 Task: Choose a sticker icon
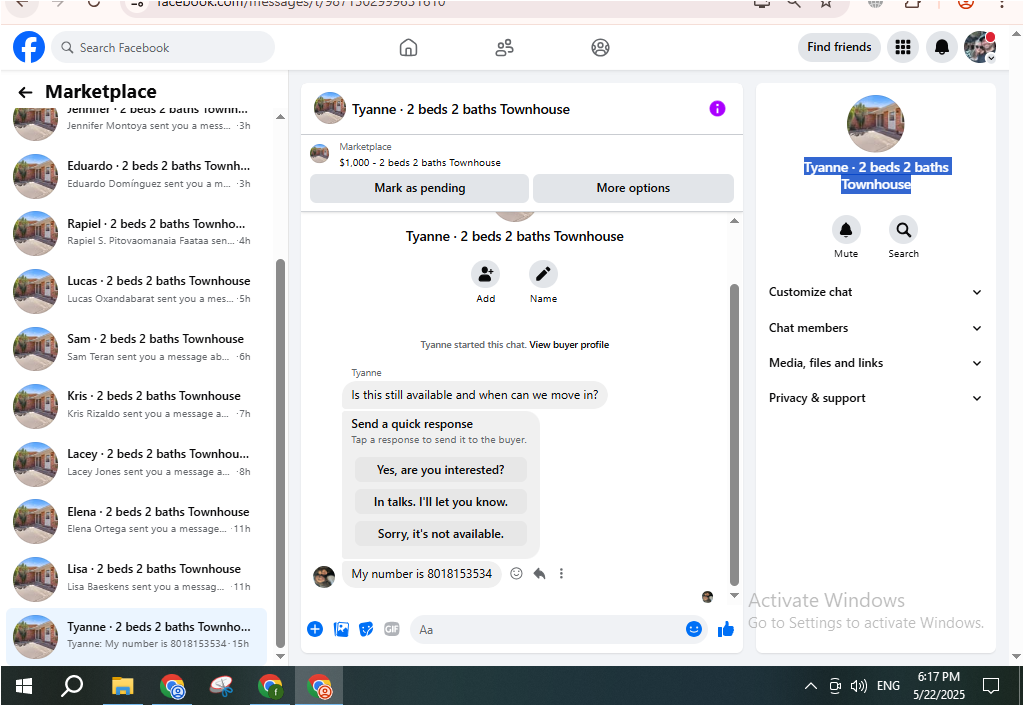(366, 629)
